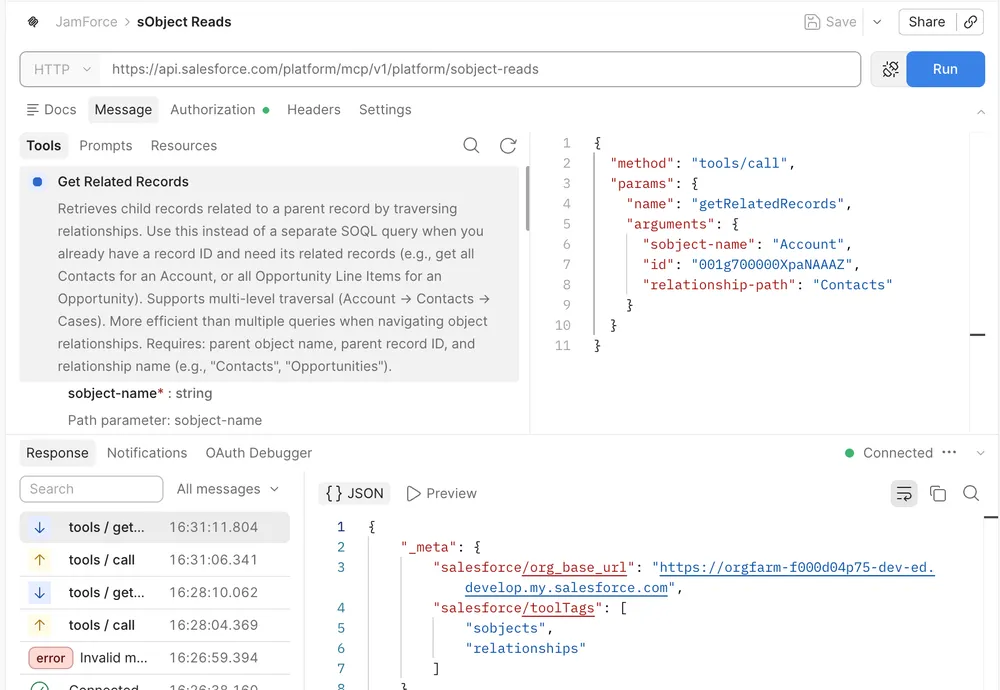Copy the response body
This screenshot has width=1000, height=690.
click(x=938, y=494)
